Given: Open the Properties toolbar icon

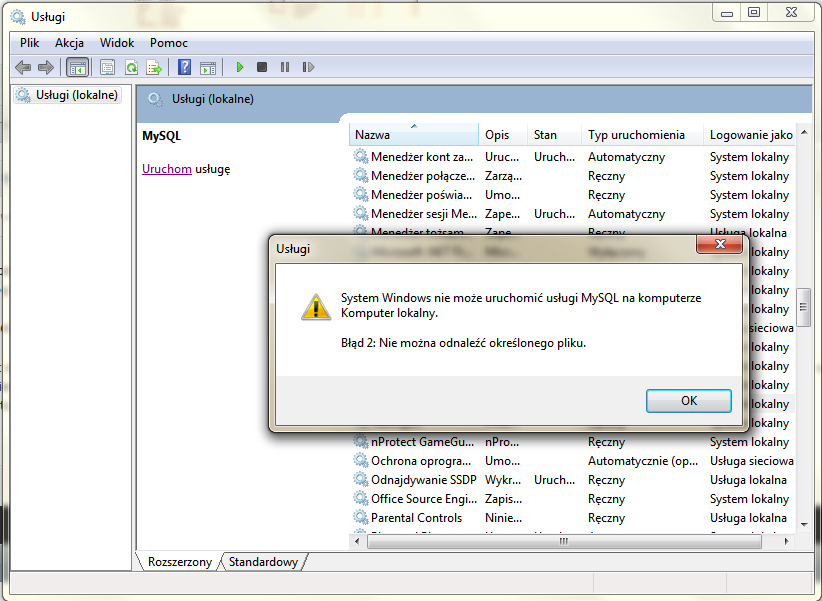Looking at the screenshot, I should click(107, 67).
